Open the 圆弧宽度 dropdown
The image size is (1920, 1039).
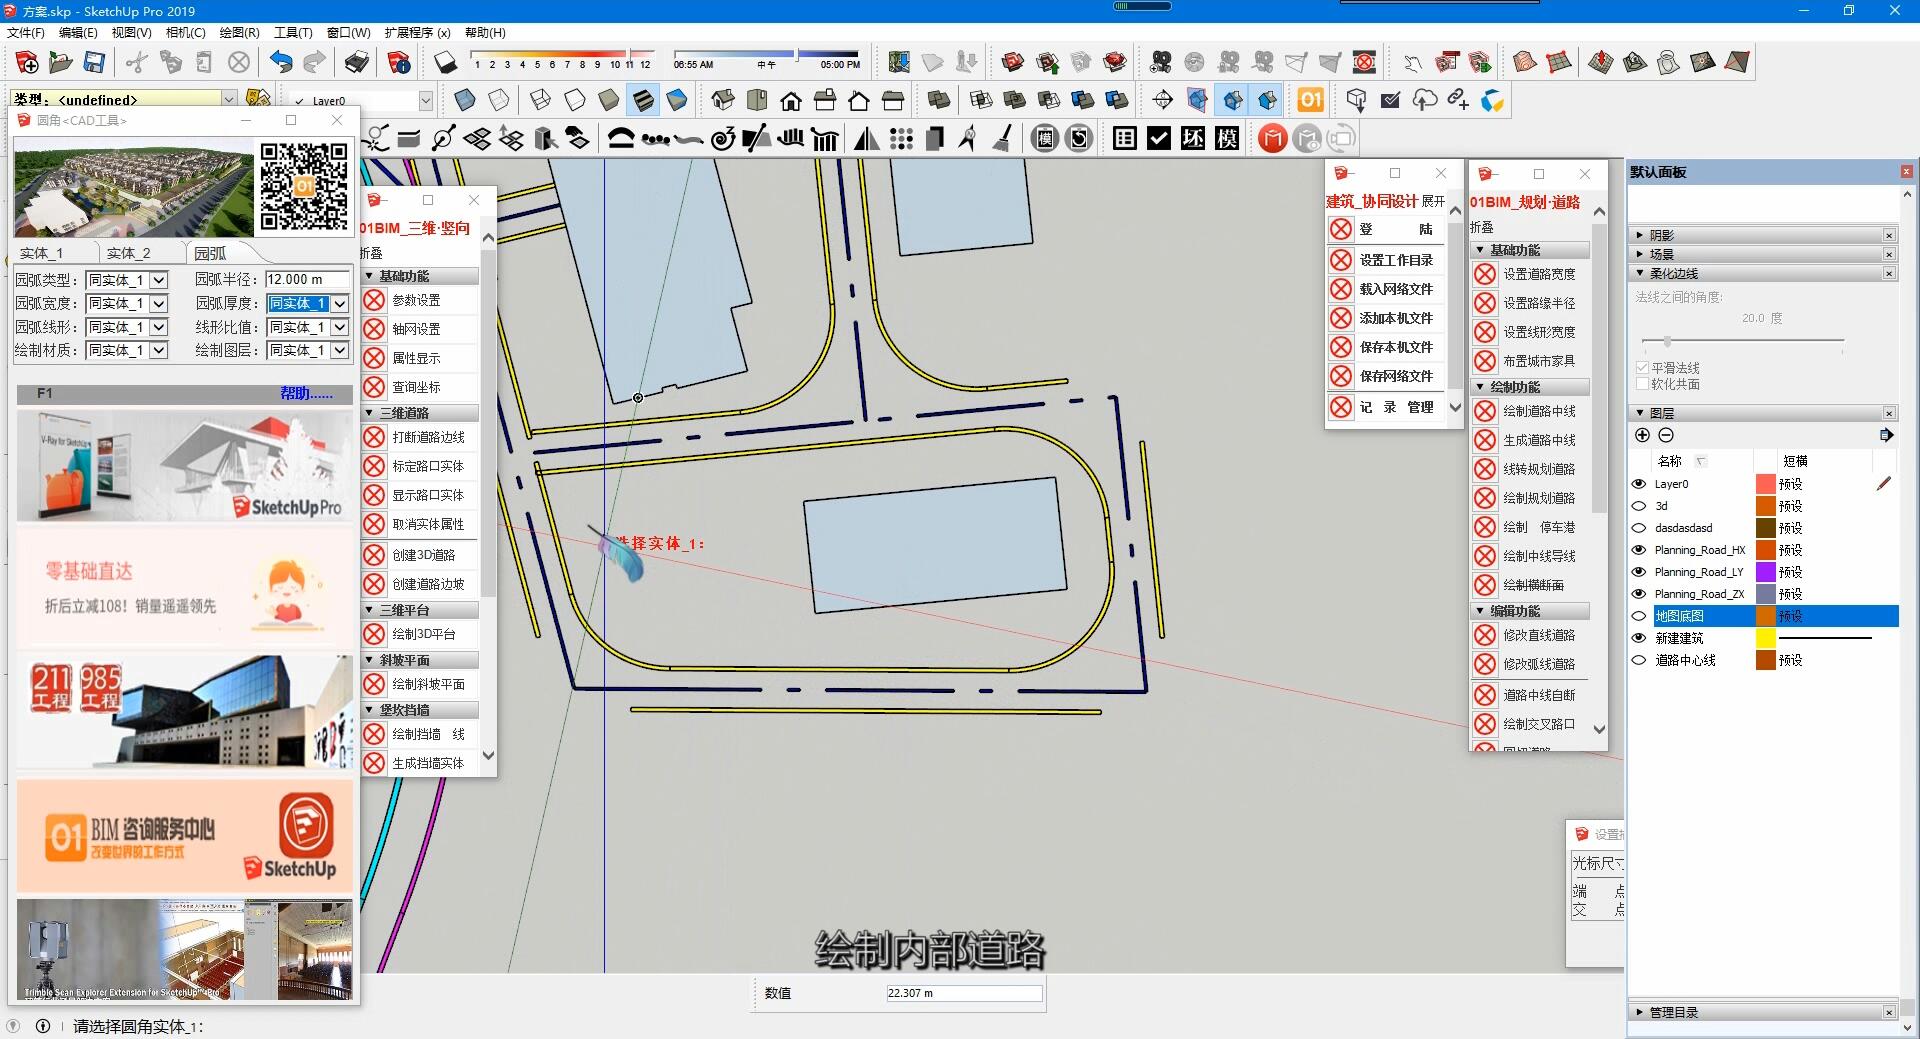(x=158, y=303)
